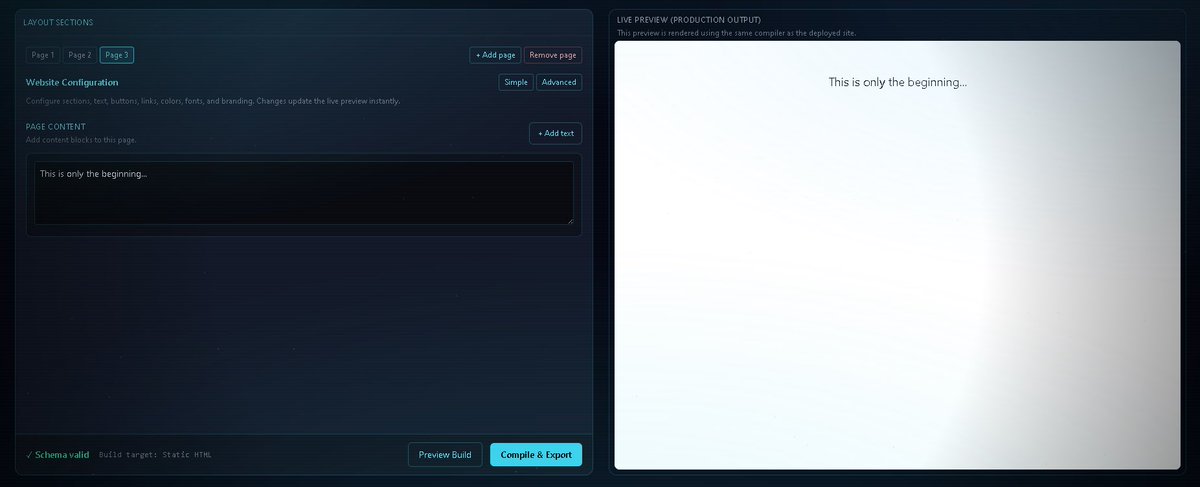This screenshot has width=1200, height=487.
Task: Click the Compile & Export button
Action: click(536, 455)
